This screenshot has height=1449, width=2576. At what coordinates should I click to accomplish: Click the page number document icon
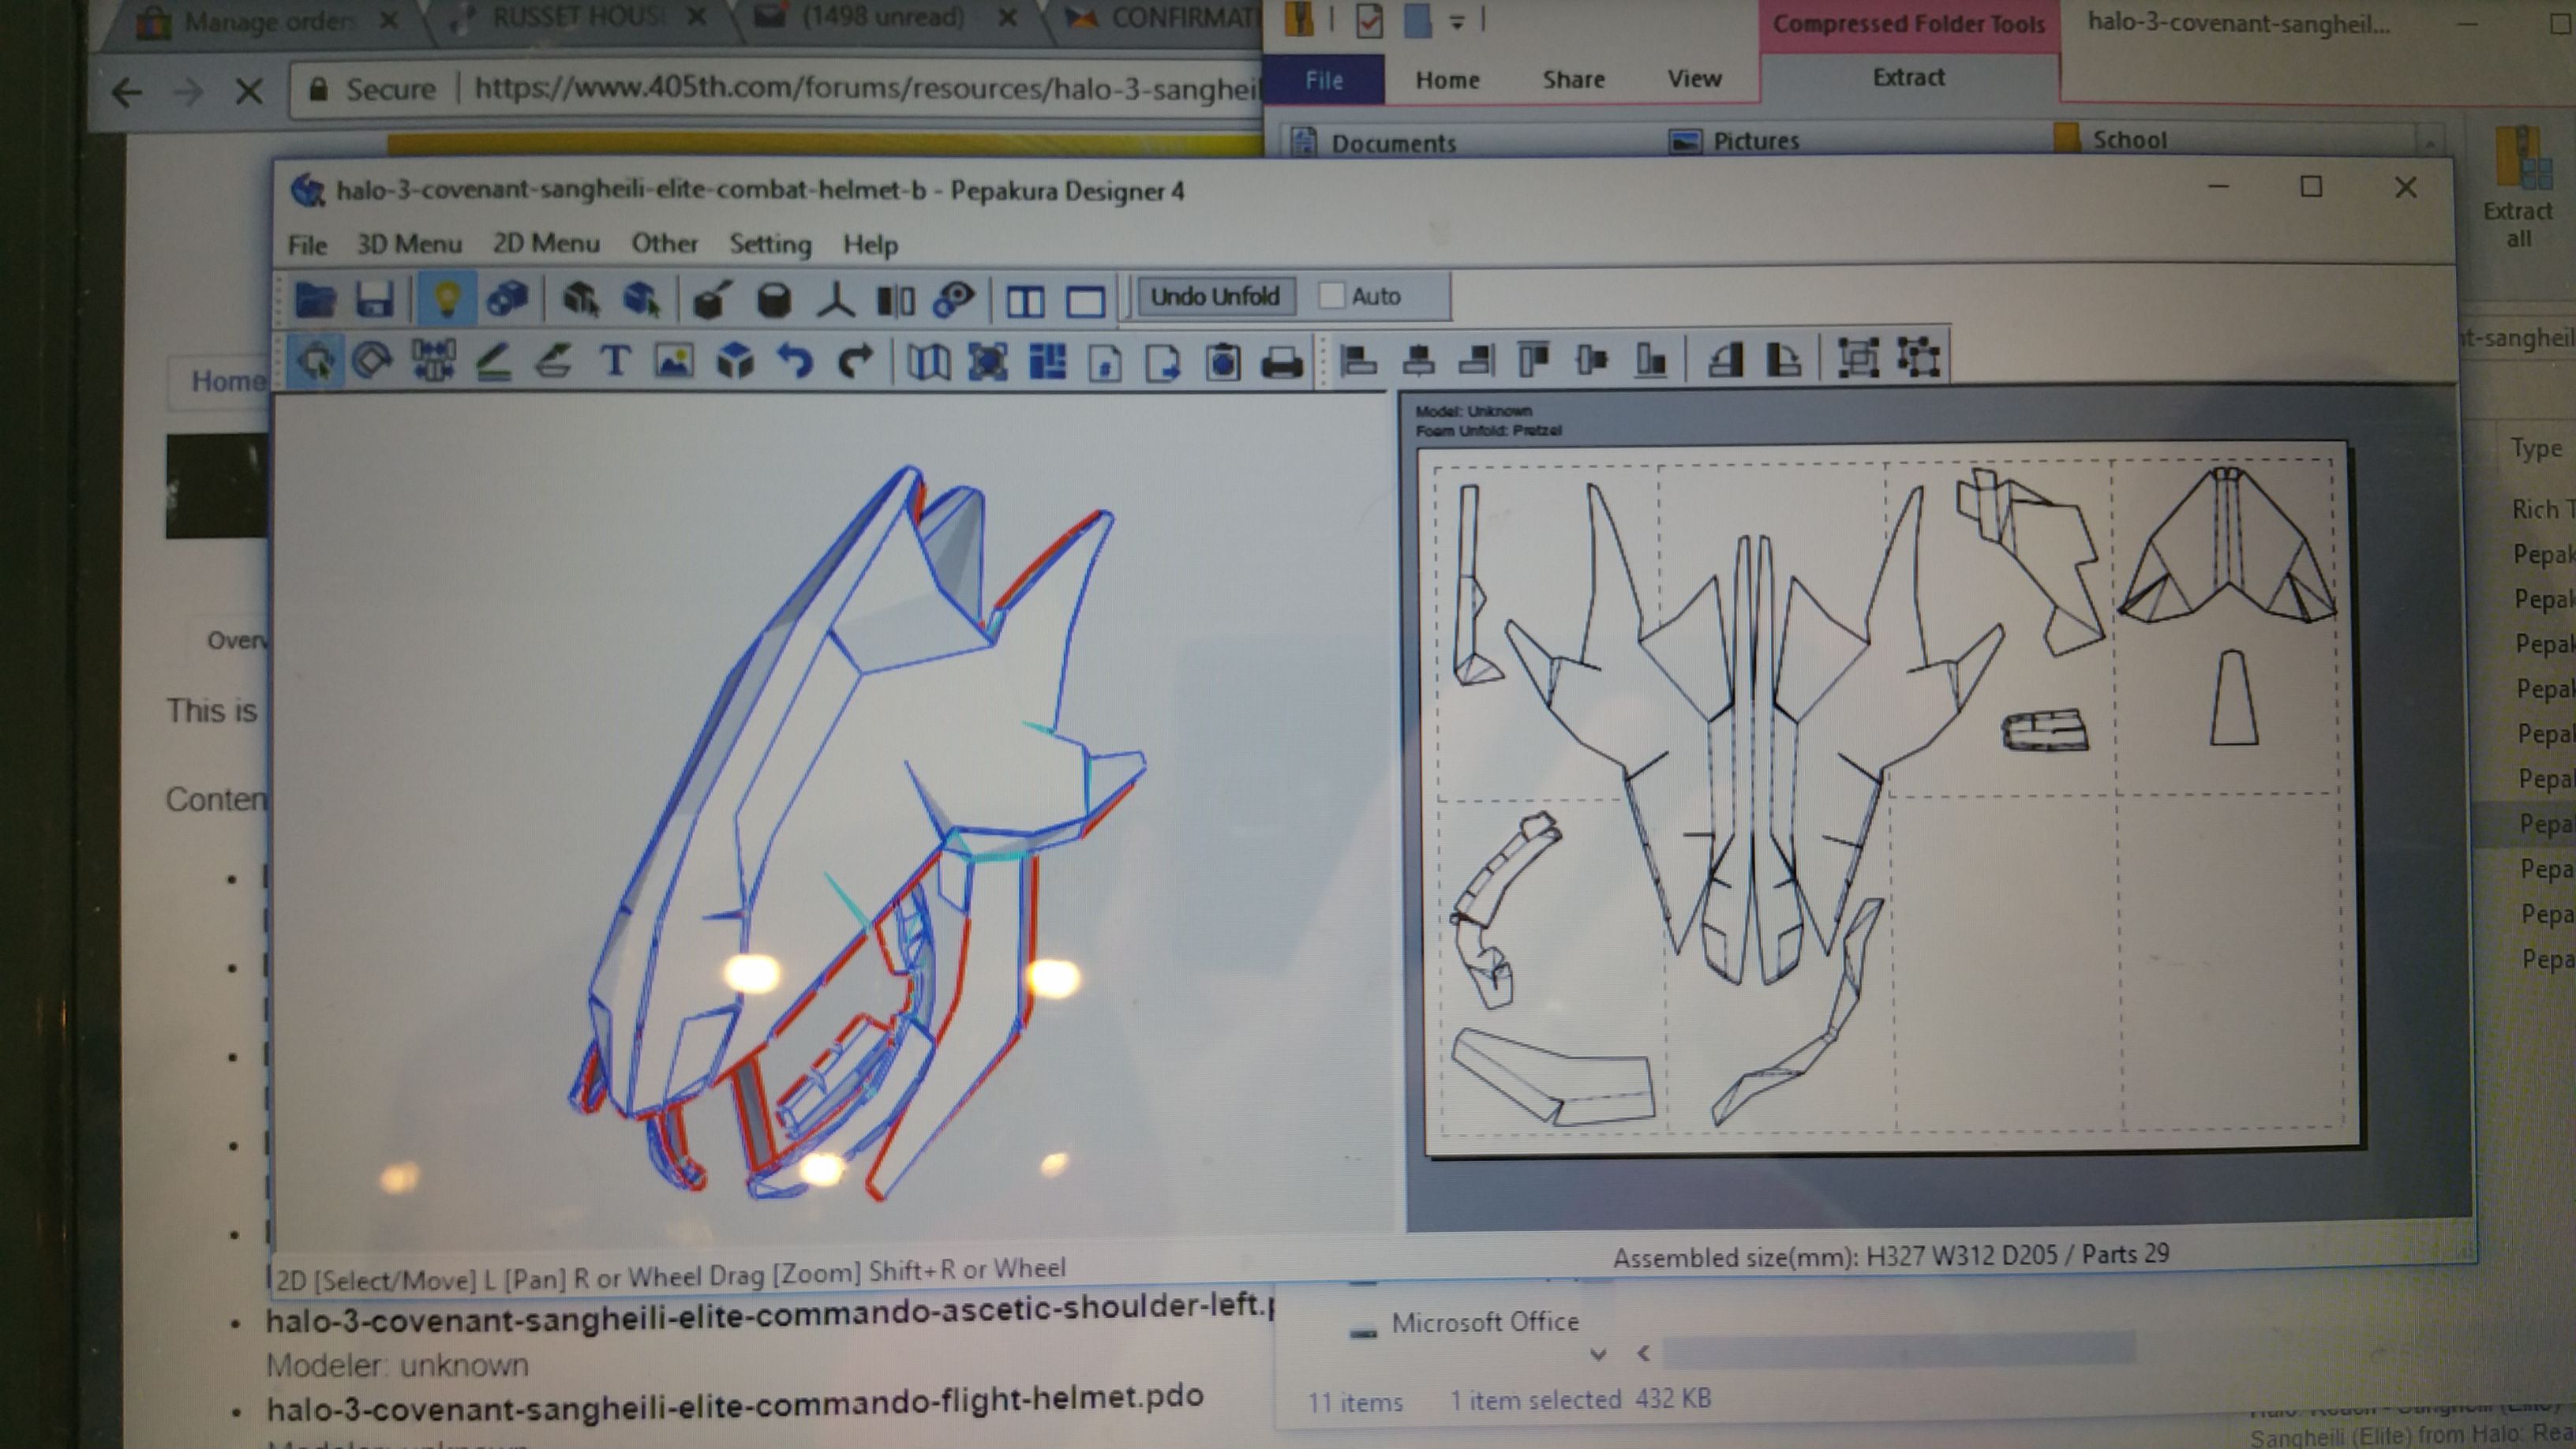(x=1105, y=362)
